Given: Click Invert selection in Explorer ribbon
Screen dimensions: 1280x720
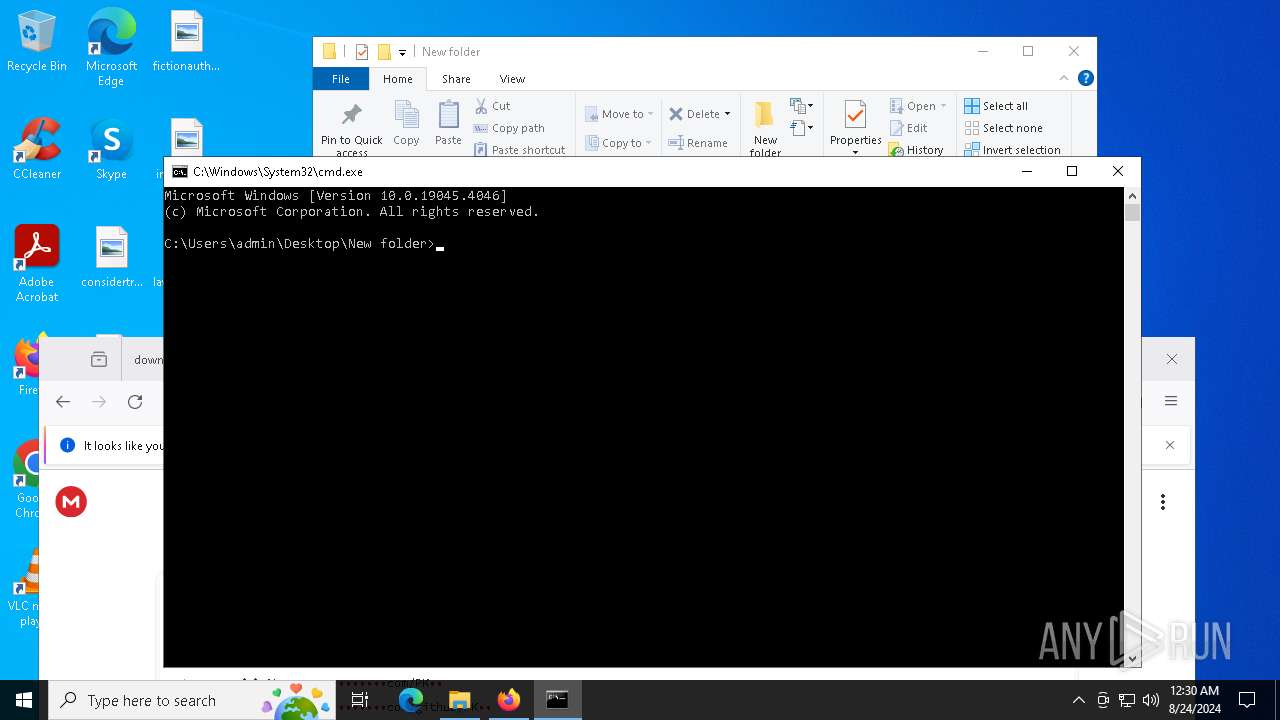Looking at the screenshot, I should click(x=1012, y=150).
